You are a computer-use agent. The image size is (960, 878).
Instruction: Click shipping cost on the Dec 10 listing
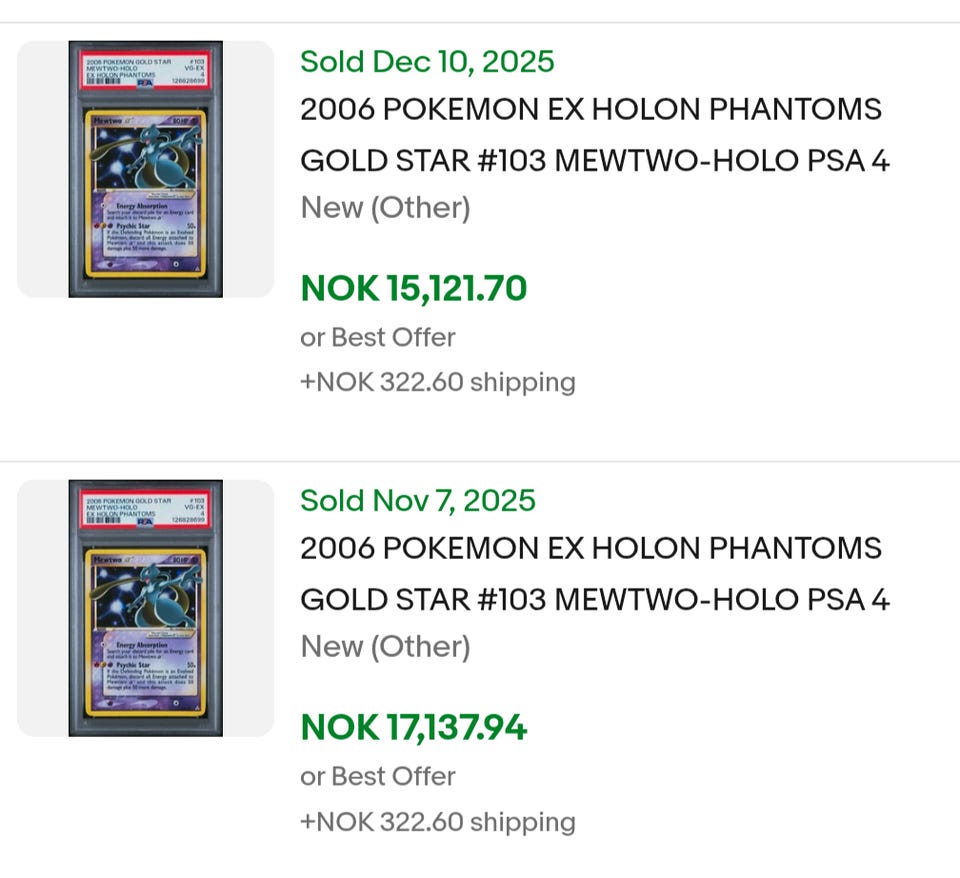(437, 382)
